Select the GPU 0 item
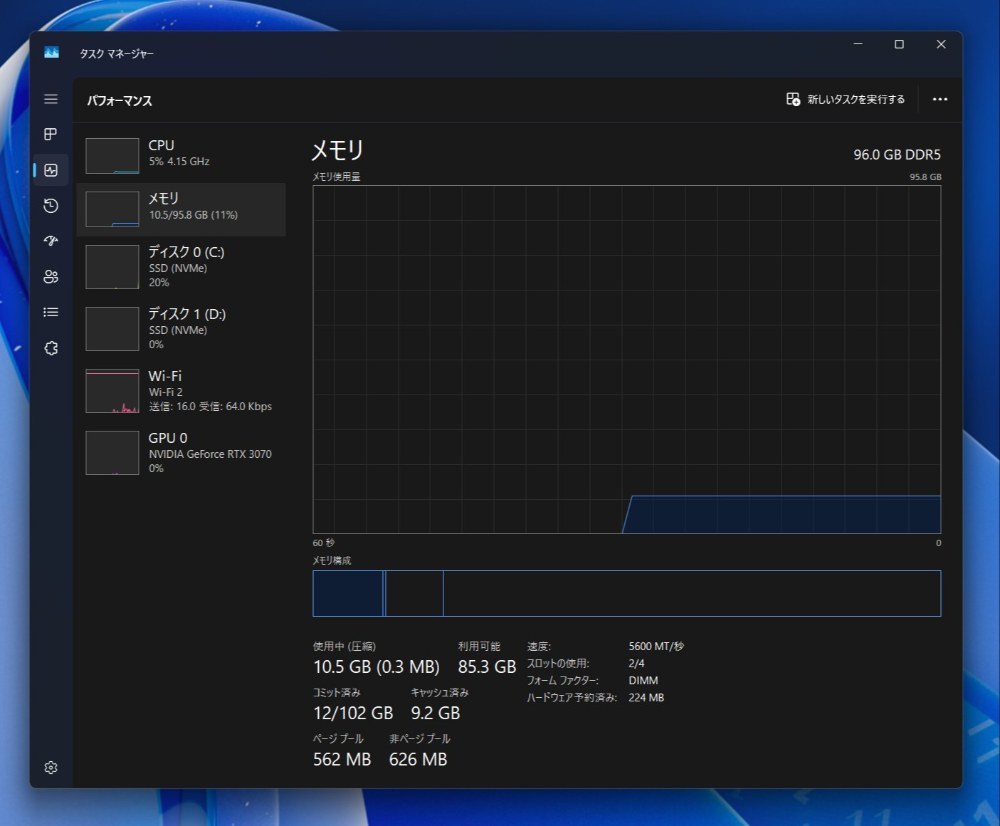The image size is (1000, 826). click(181, 452)
